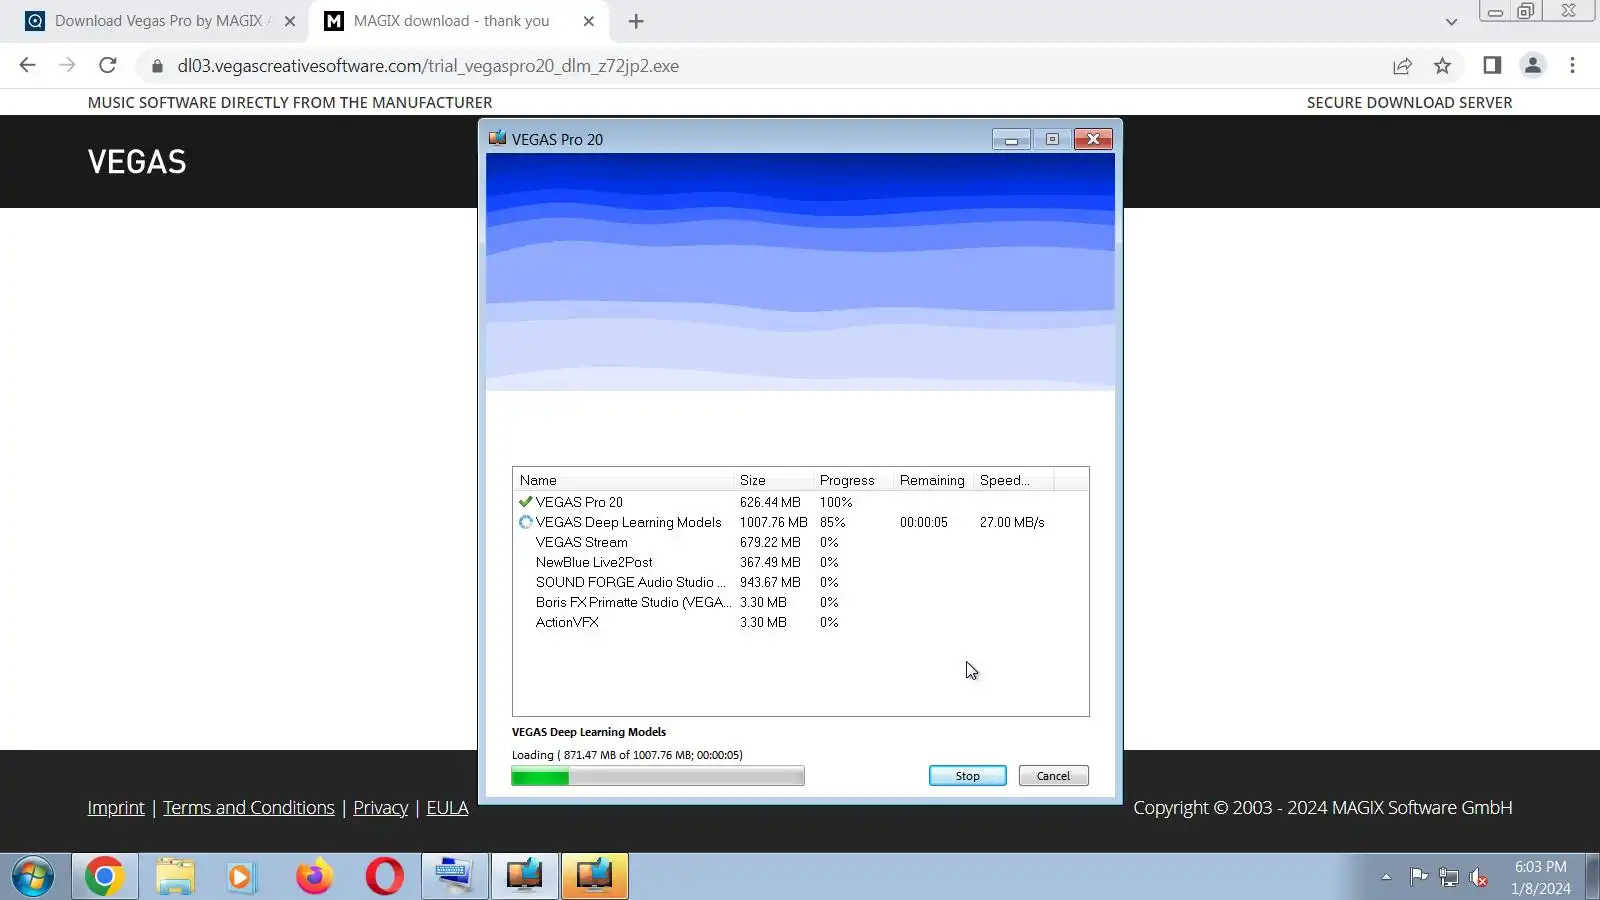
Task: Close the MAGIX download thank you tab
Action: [588, 21]
